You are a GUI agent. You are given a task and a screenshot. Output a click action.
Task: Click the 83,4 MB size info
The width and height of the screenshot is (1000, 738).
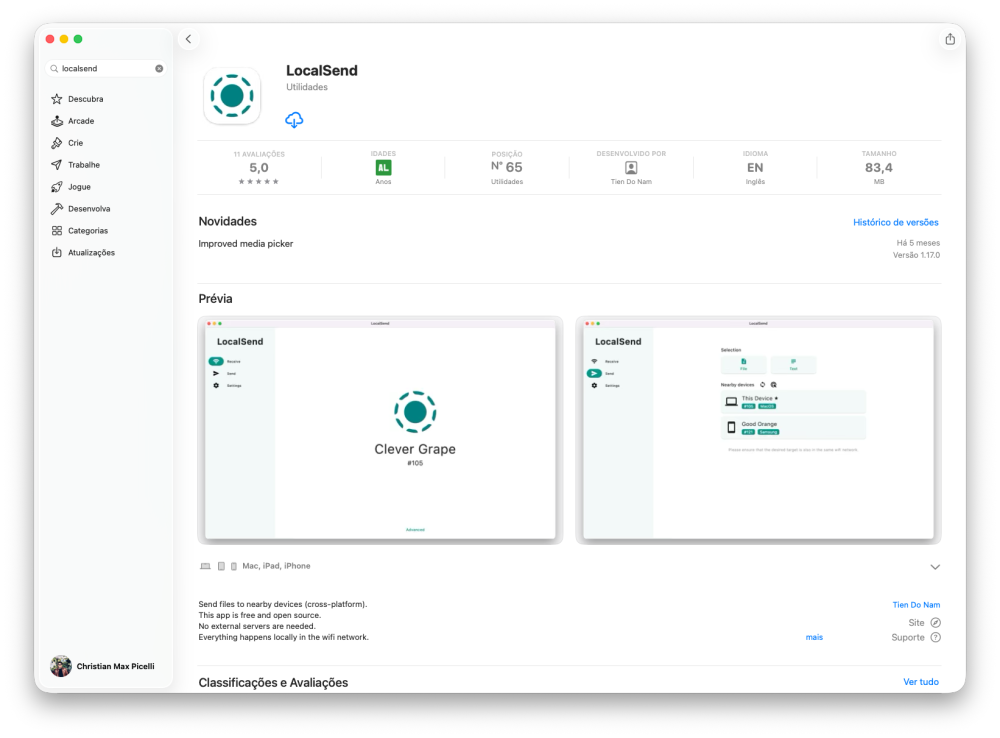pyautogui.click(x=879, y=169)
